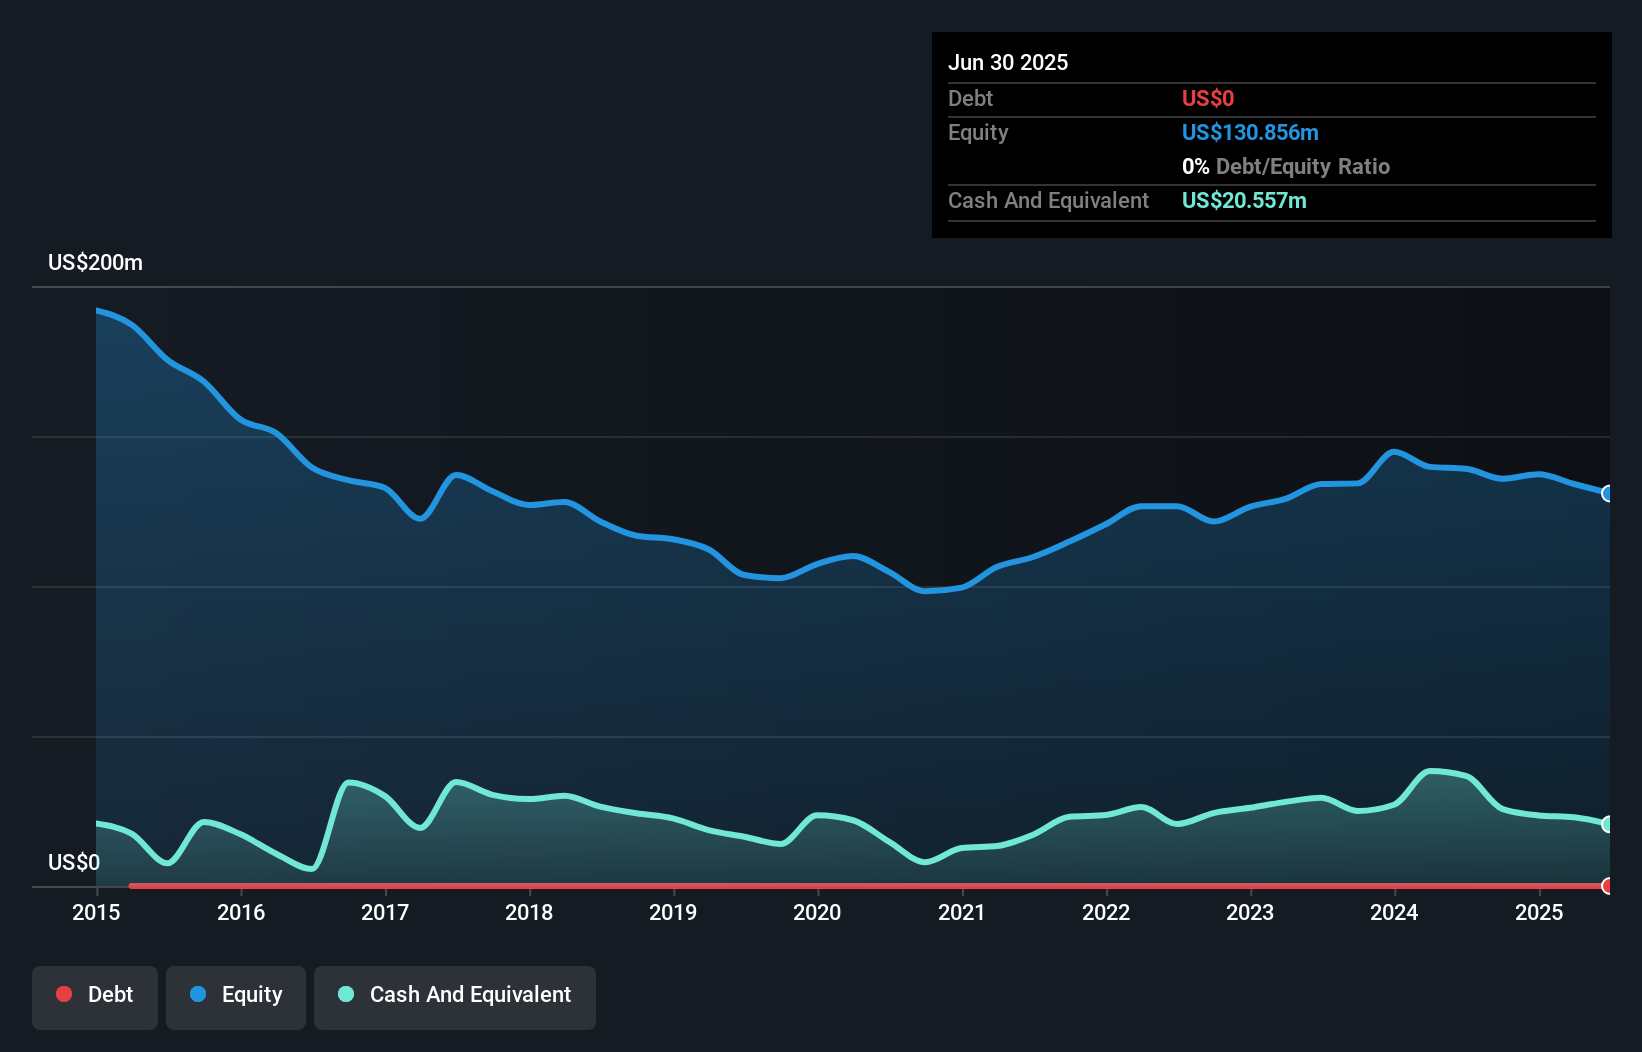Click the US$0 y-axis label

(74, 862)
